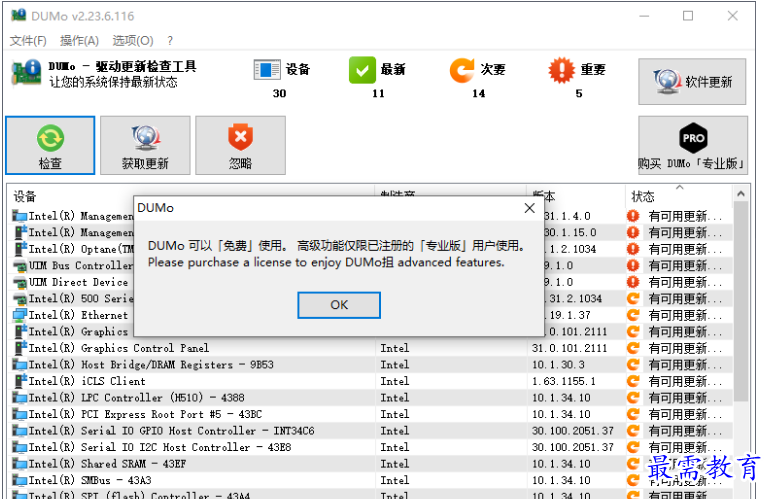Click Intel manufacturer cell in SMBus row

394,480
